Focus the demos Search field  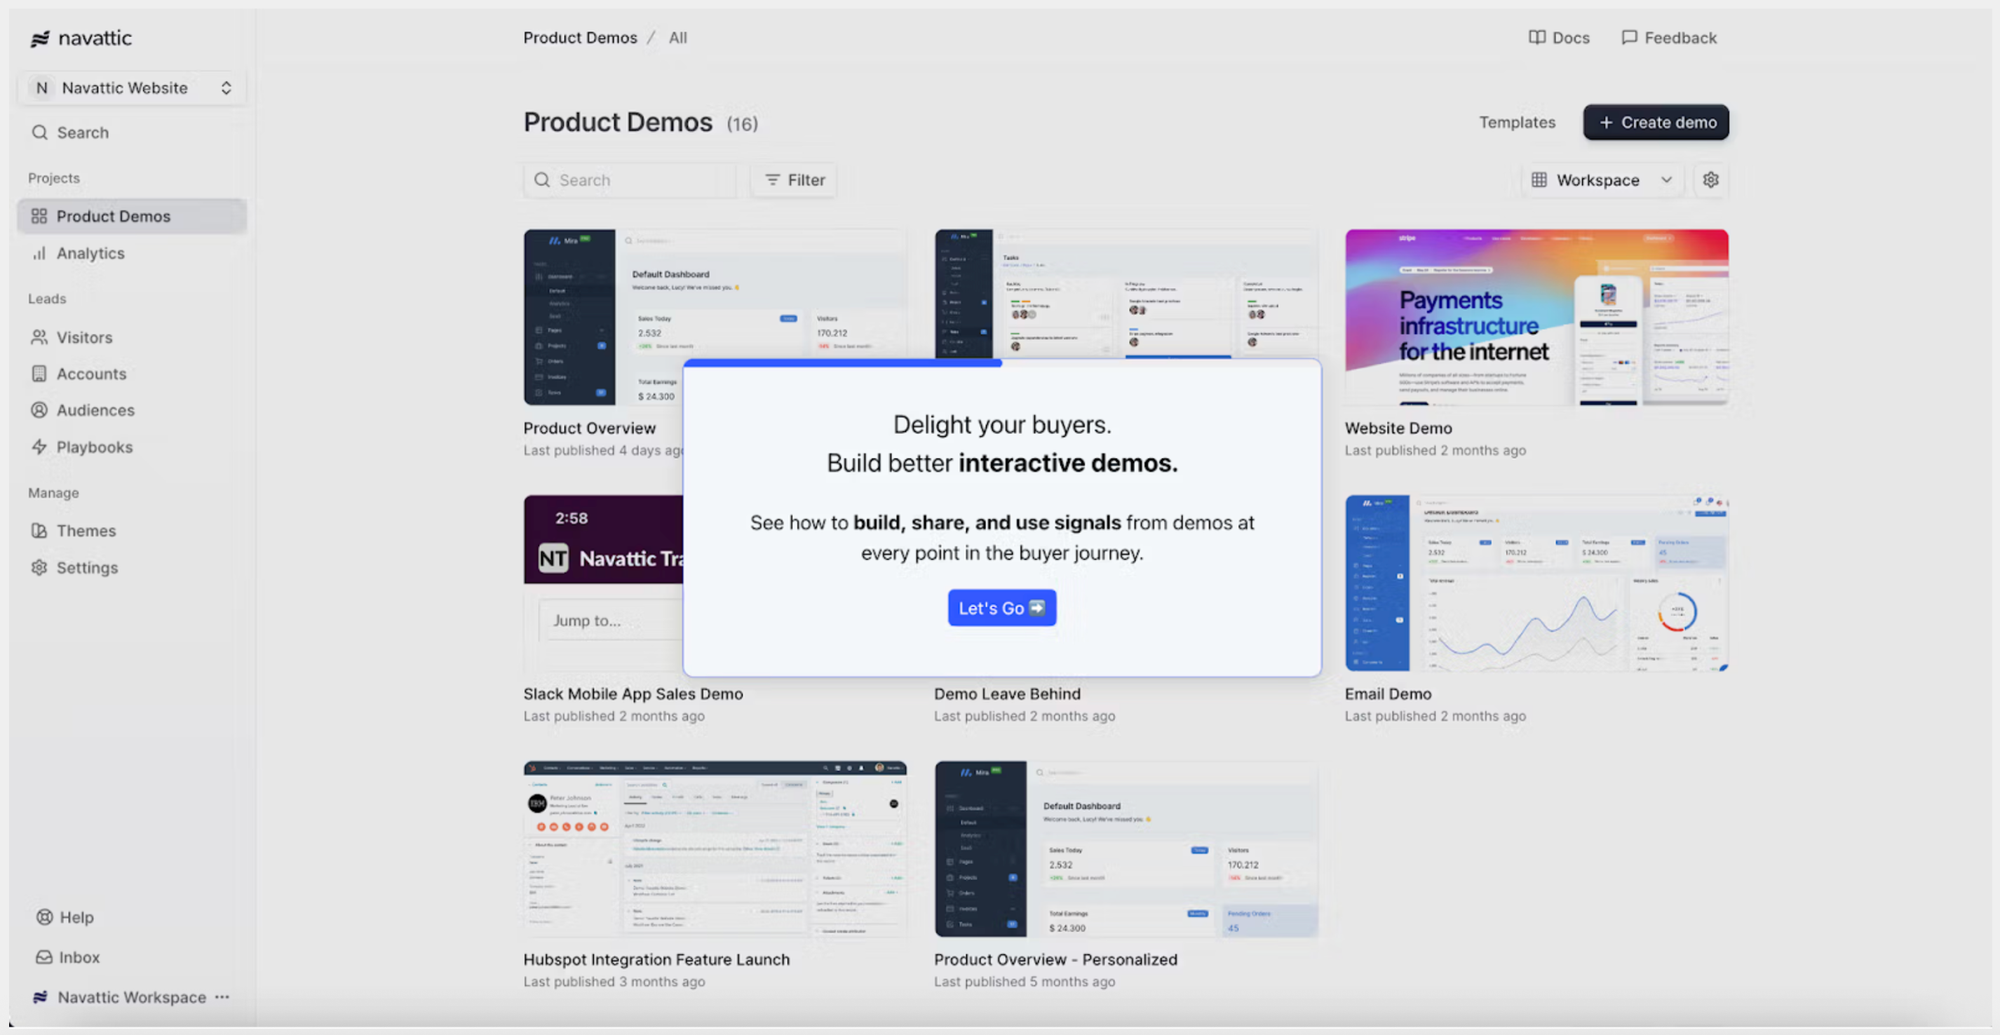629,180
